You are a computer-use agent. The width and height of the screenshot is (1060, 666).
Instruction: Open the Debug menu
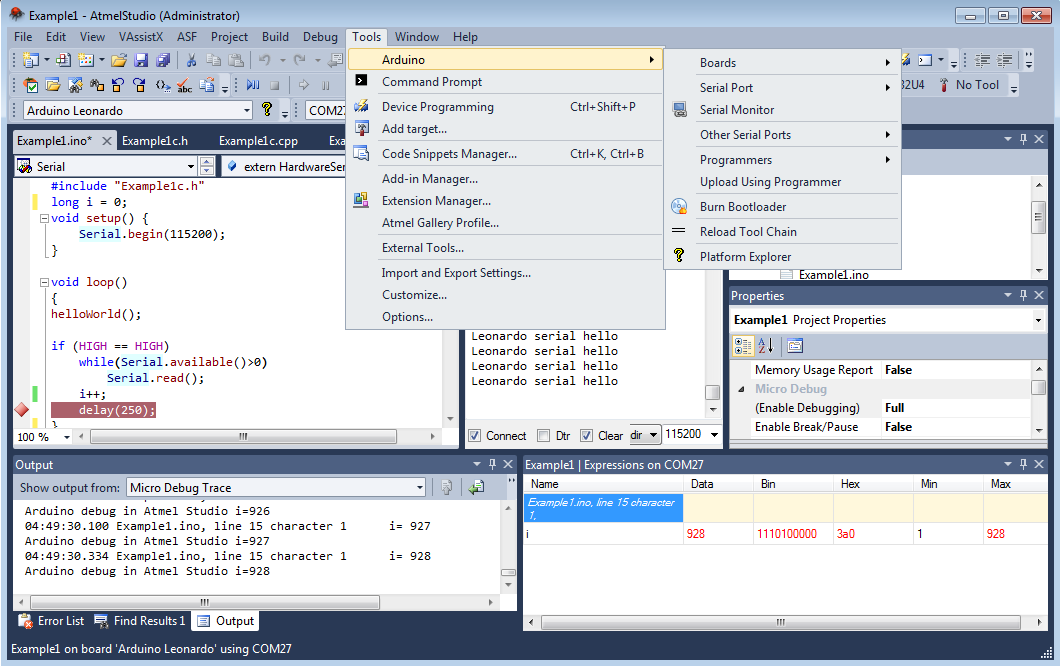pyautogui.click(x=320, y=37)
